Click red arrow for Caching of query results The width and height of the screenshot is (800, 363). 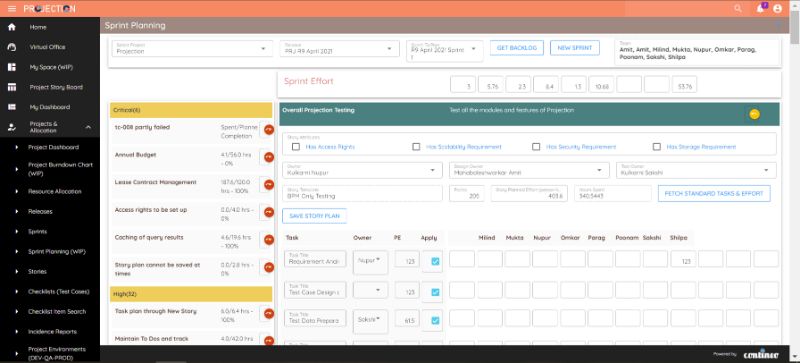(268, 240)
